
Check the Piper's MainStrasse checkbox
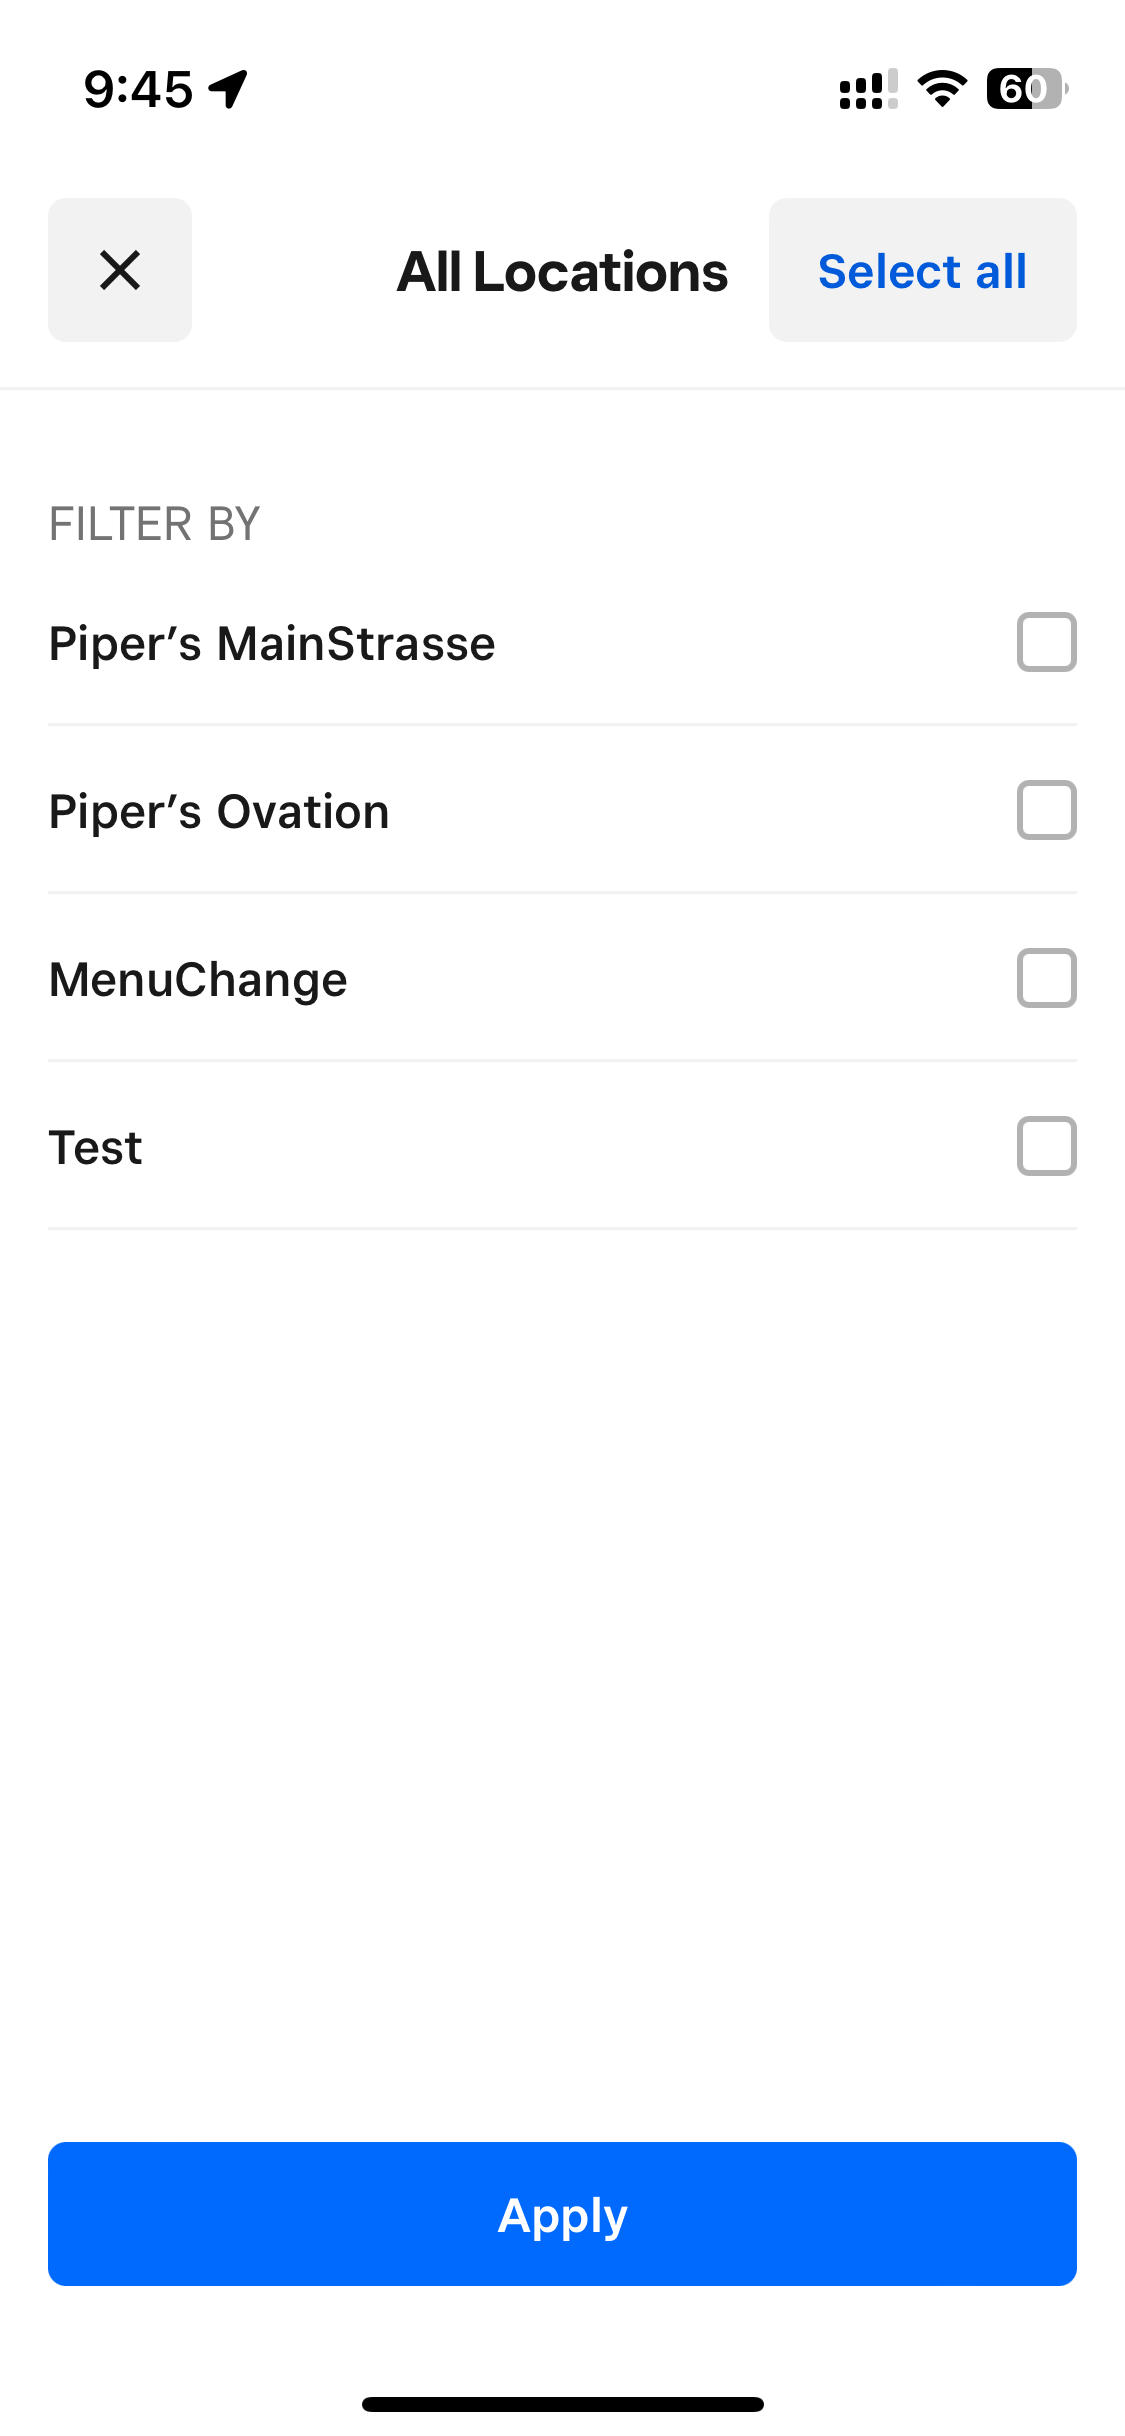coord(1046,642)
